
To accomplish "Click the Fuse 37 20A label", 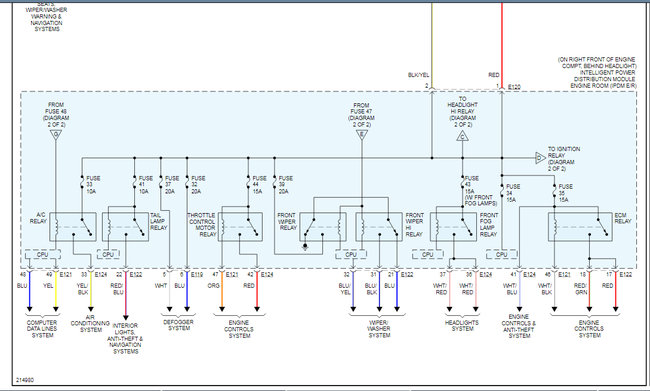I will click(171, 185).
